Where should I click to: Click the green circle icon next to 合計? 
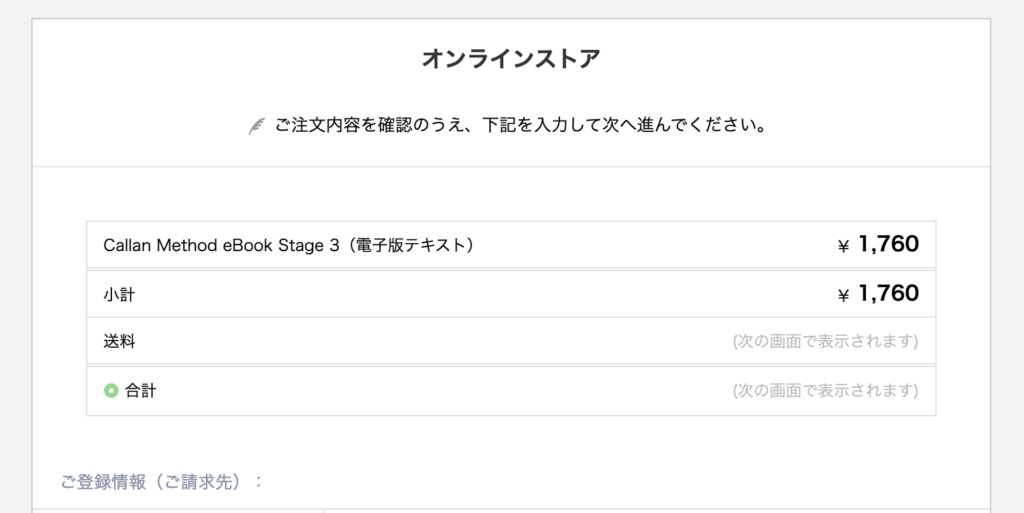(111, 390)
